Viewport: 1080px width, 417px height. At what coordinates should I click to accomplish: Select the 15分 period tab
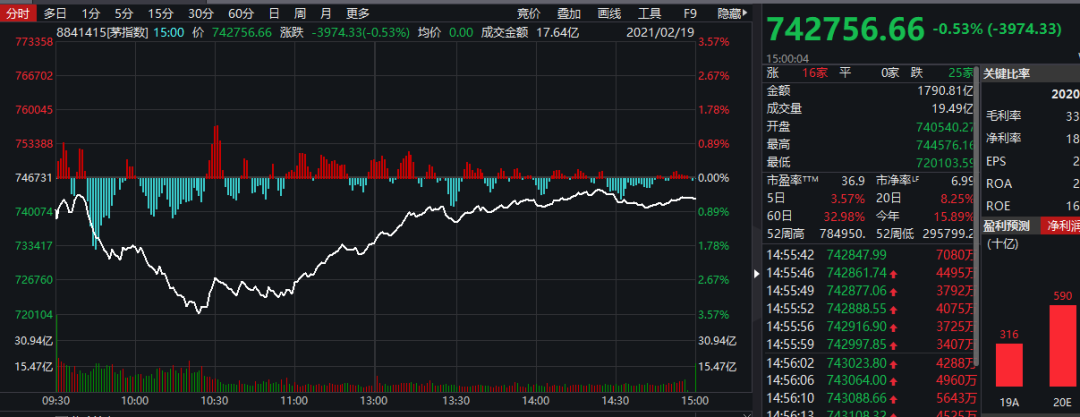point(160,14)
